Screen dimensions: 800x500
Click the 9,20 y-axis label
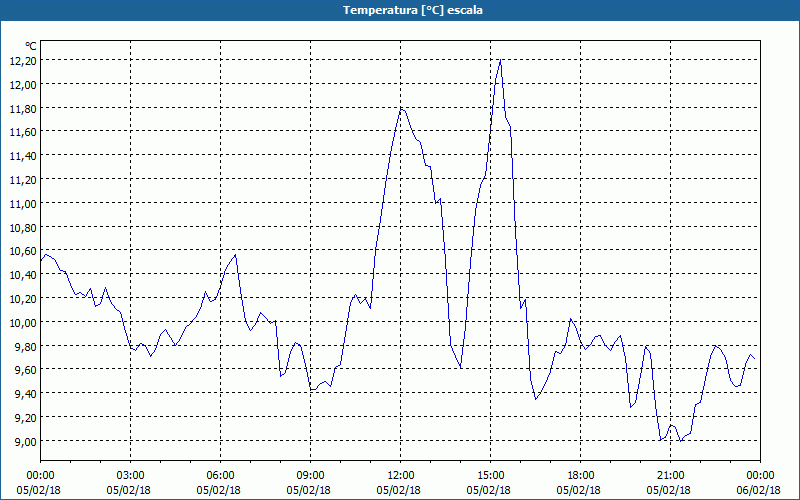pyautogui.click(x=26, y=417)
